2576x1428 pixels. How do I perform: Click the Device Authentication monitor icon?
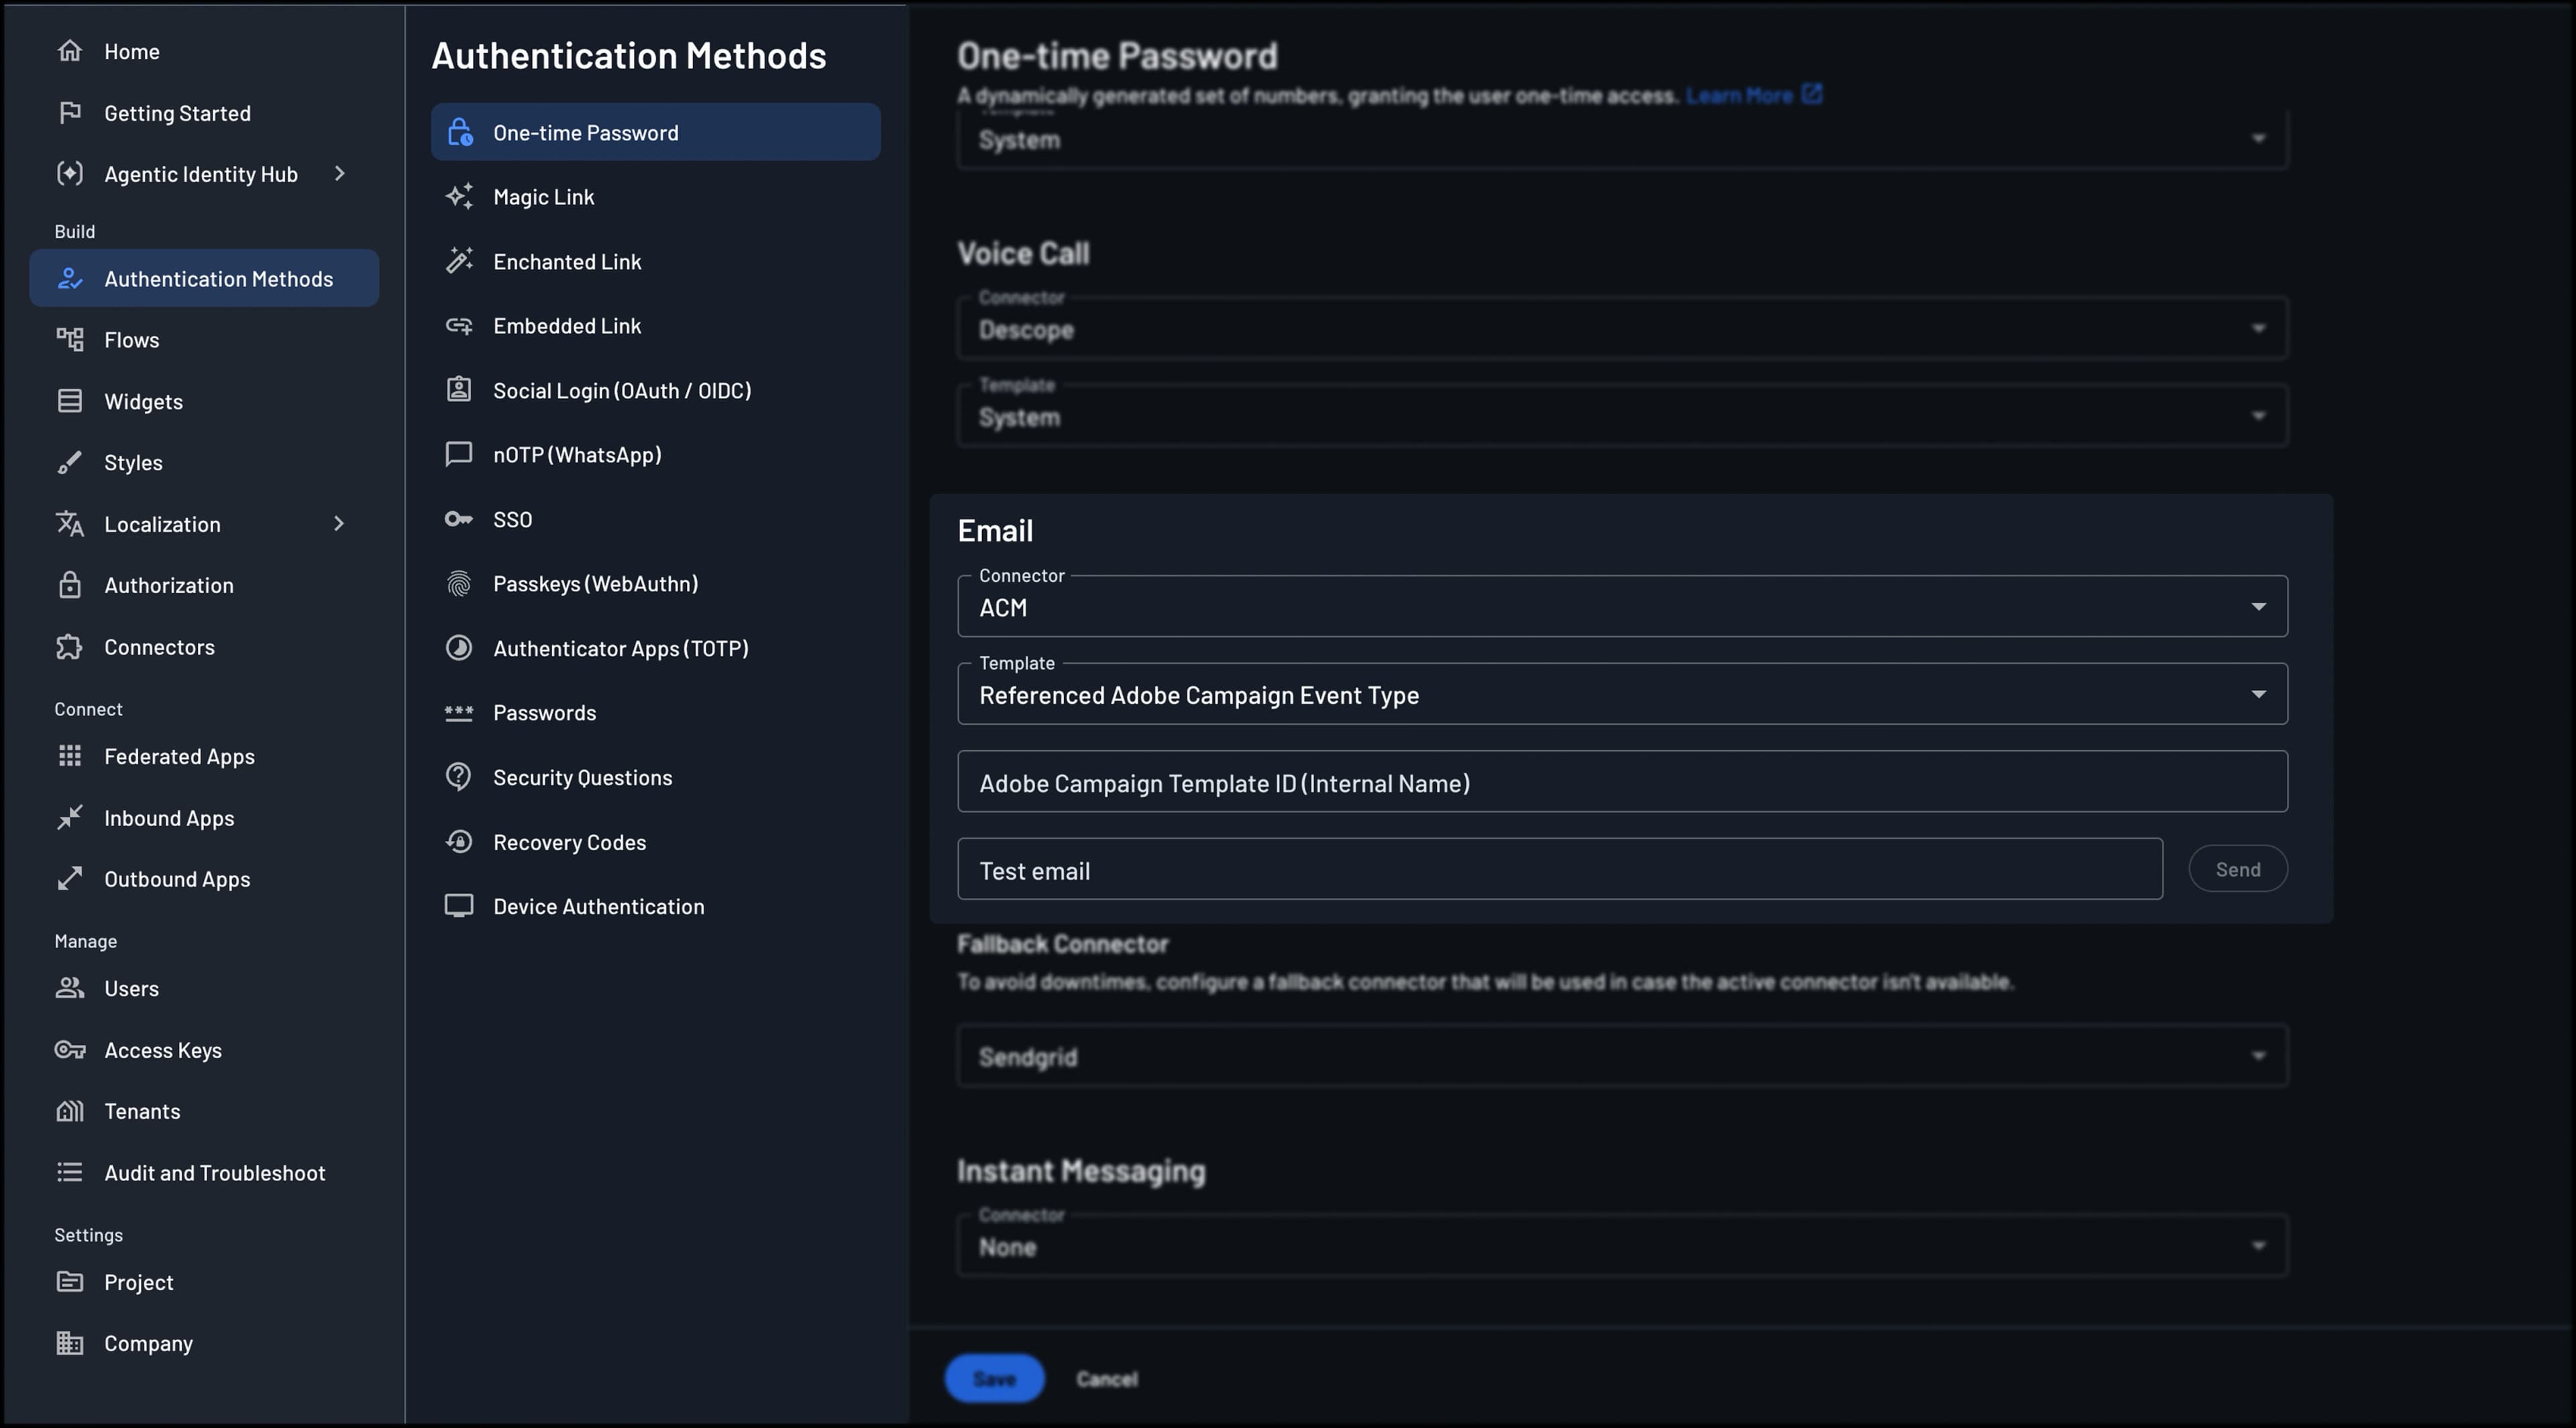459,905
